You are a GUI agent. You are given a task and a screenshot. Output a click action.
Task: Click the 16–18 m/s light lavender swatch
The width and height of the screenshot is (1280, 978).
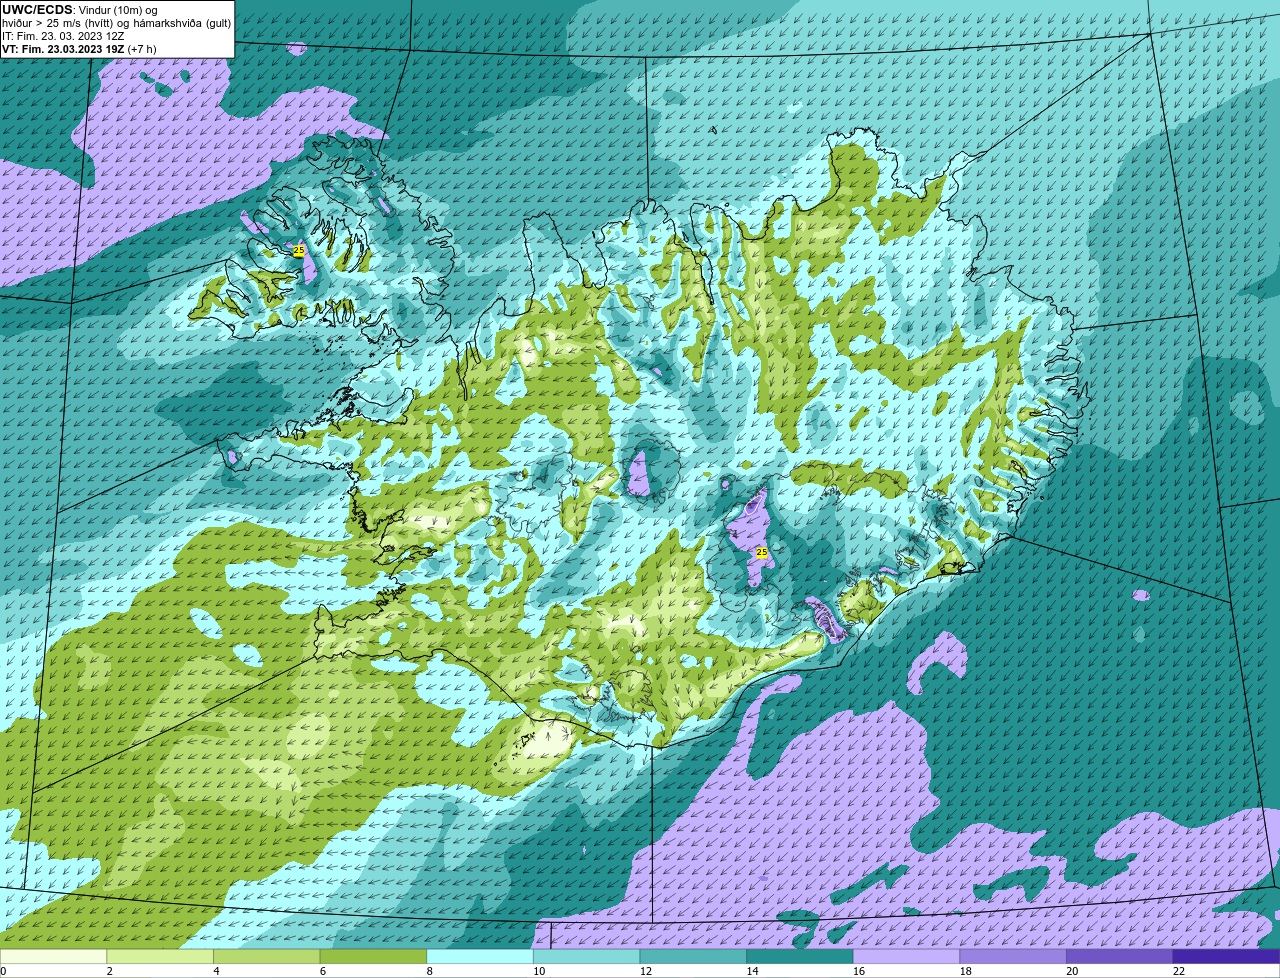pos(906,957)
